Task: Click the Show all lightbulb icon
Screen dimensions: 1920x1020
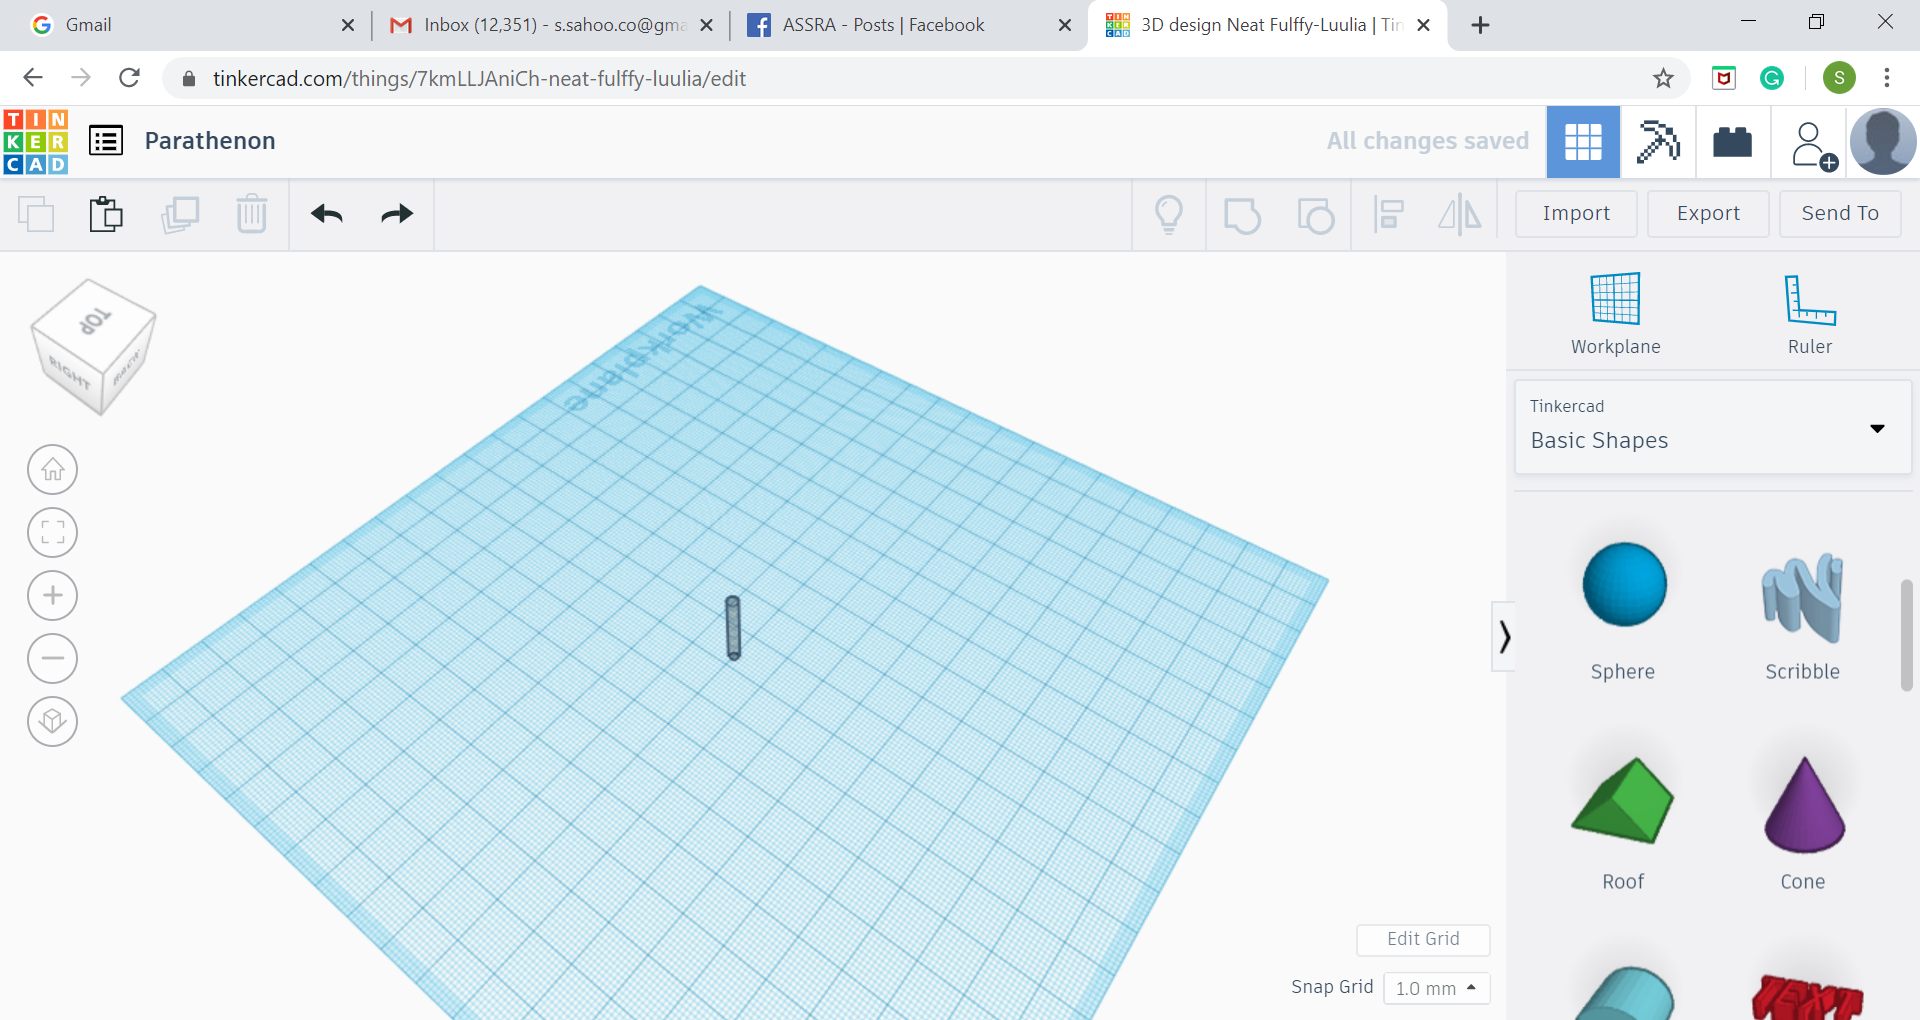Action: pos(1169,215)
